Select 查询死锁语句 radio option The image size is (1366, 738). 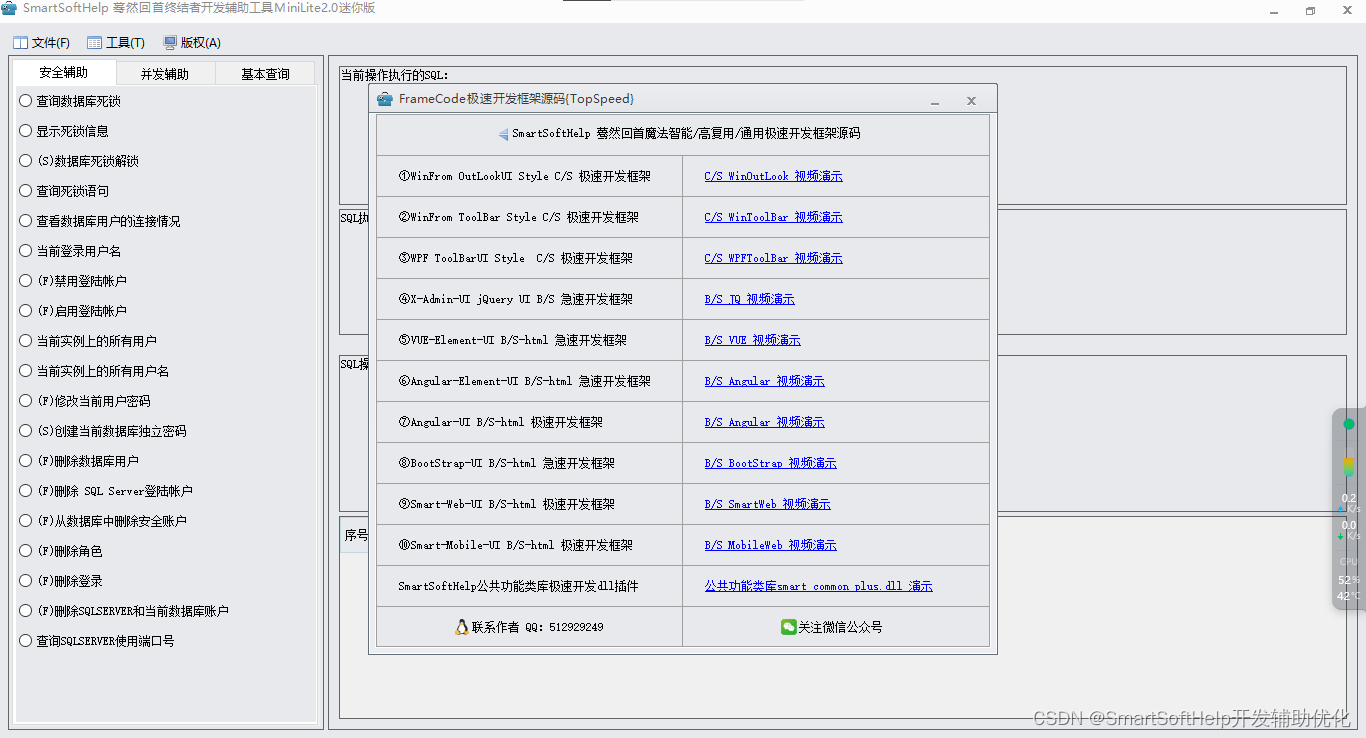(64, 191)
